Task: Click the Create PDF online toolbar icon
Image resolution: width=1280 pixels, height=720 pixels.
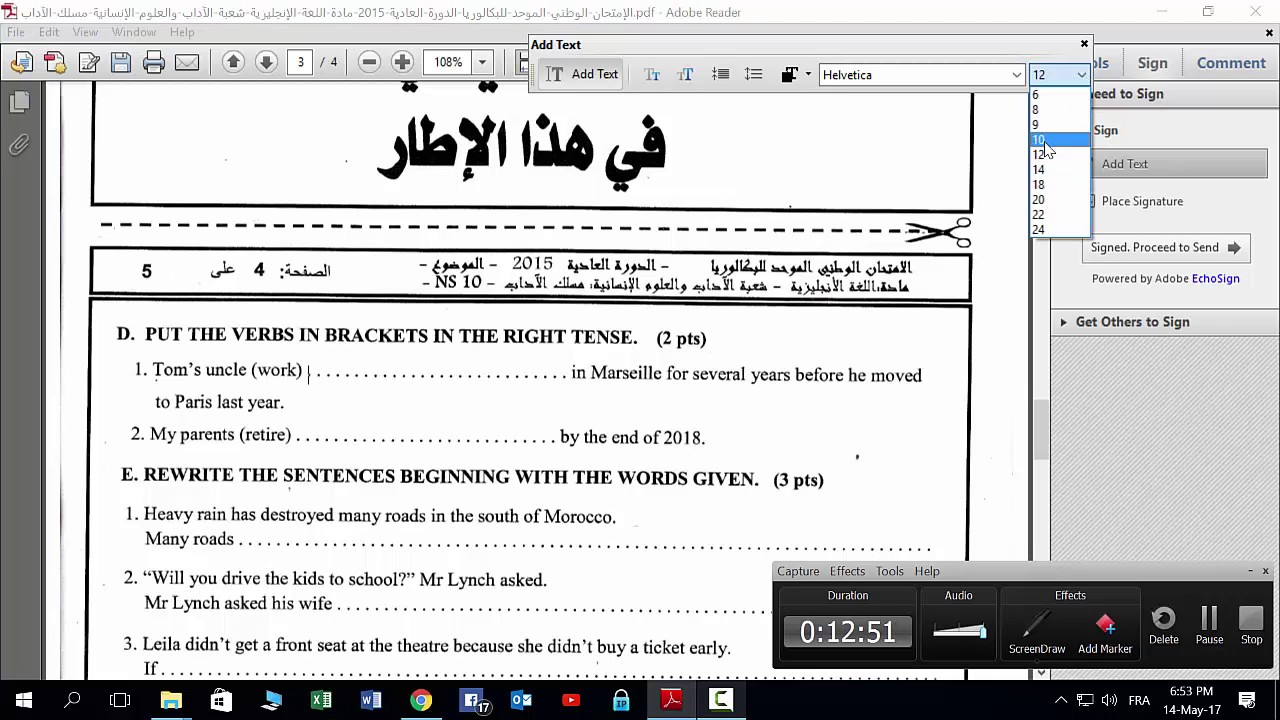Action: click(x=55, y=62)
